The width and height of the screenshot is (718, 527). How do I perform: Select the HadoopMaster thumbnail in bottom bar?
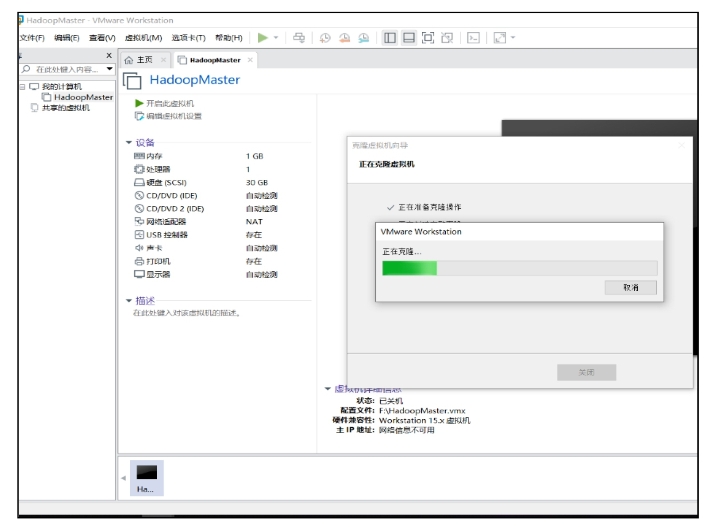(x=147, y=478)
